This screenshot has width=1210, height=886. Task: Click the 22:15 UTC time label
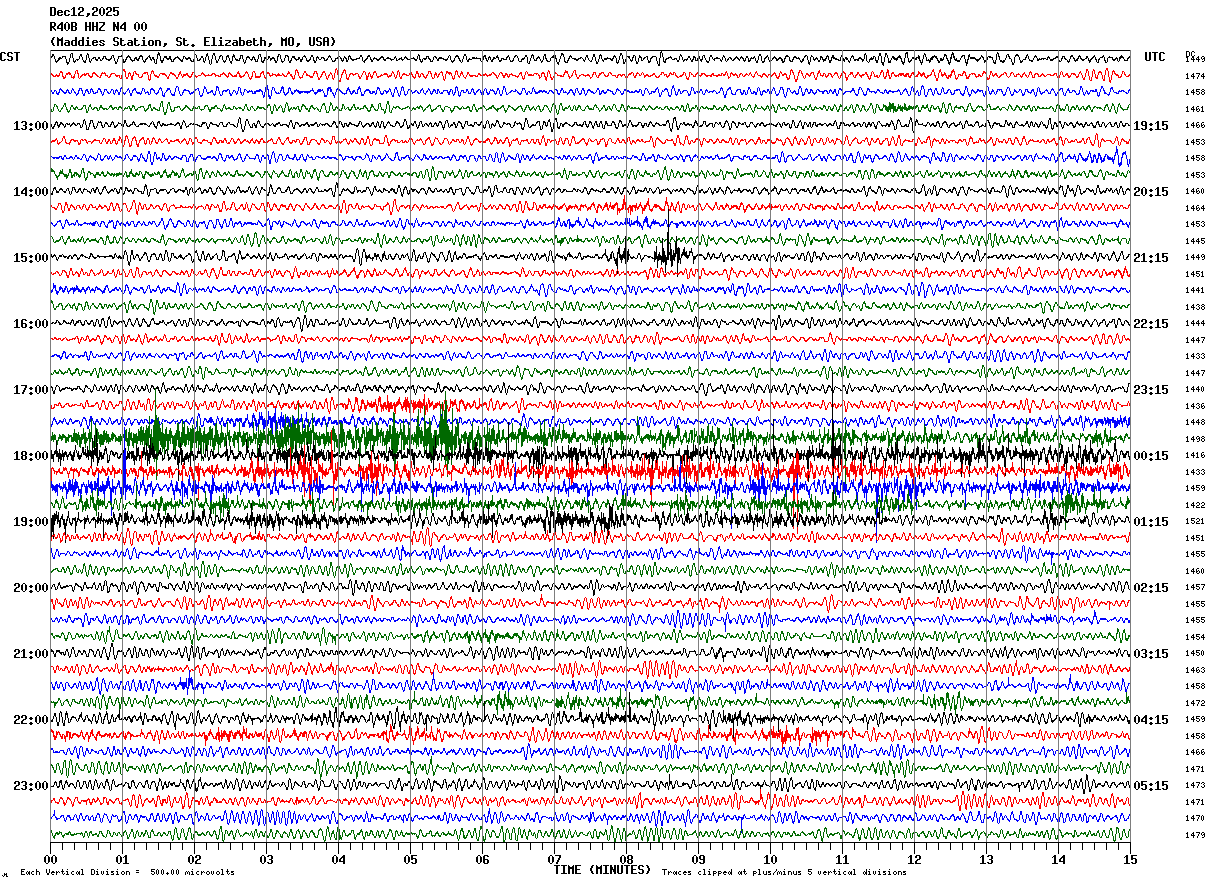pyautogui.click(x=1151, y=324)
